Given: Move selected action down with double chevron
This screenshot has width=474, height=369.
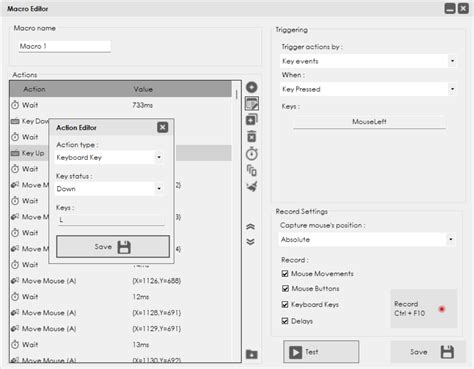Looking at the screenshot, I should pyautogui.click(x=250, y=242).
